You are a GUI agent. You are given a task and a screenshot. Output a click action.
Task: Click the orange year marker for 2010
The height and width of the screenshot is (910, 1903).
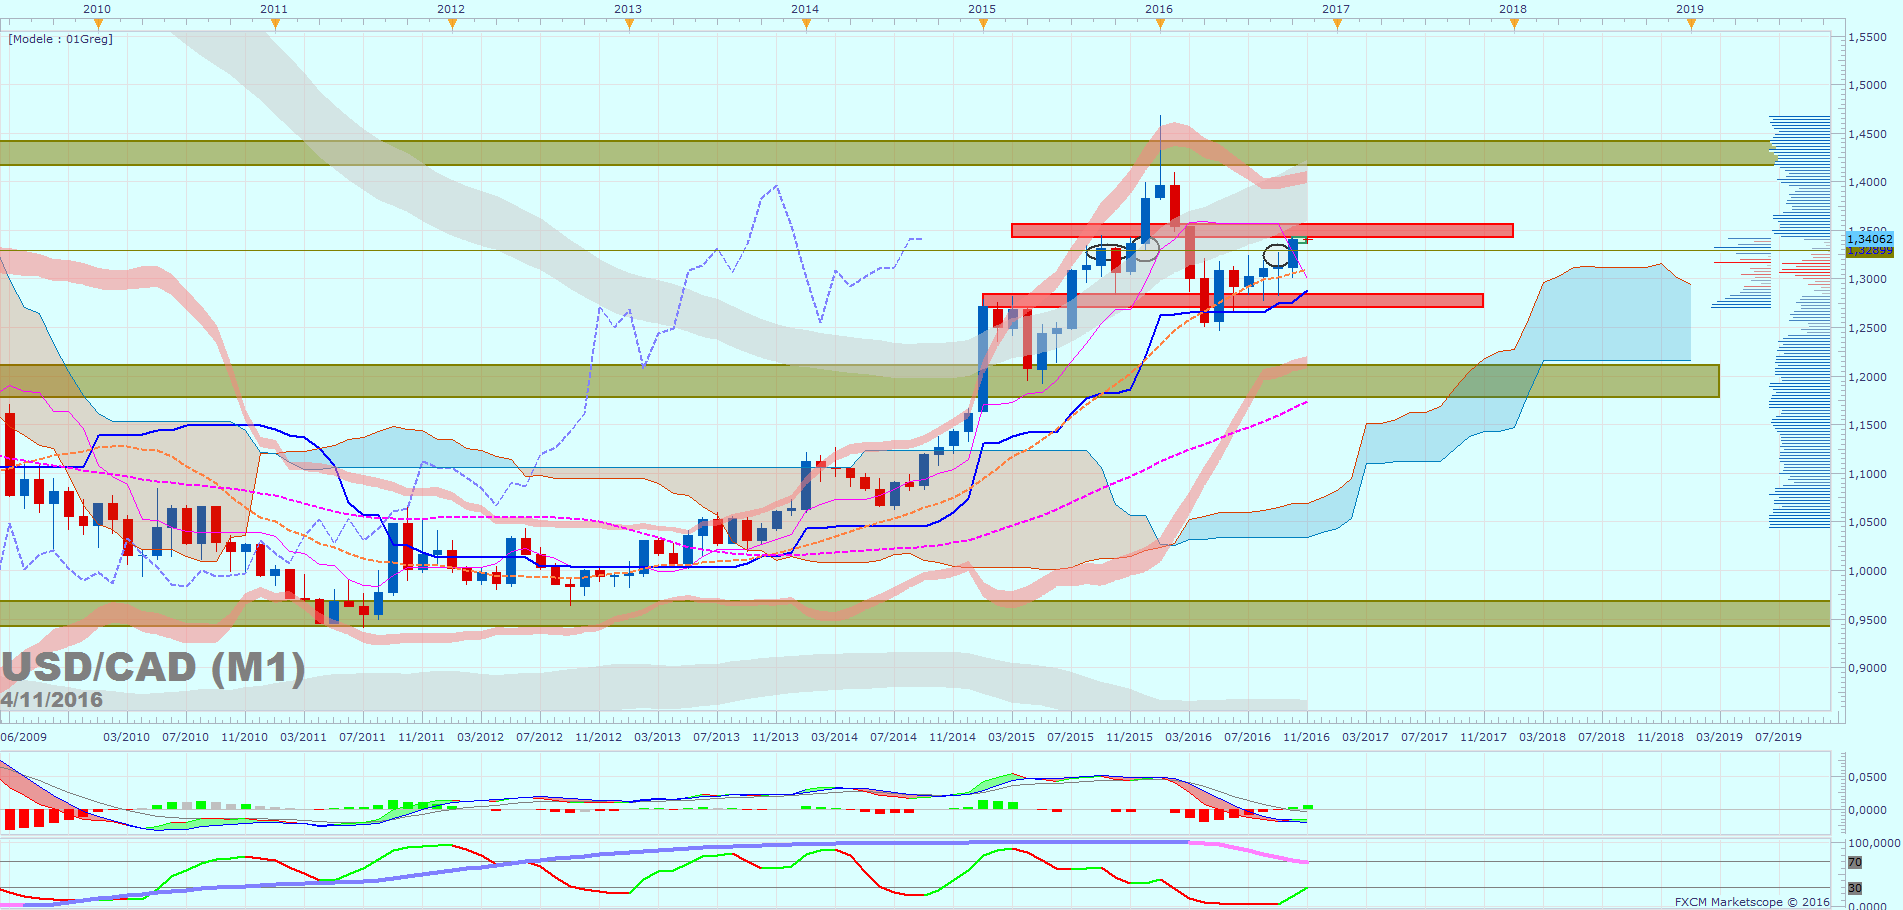98,24
